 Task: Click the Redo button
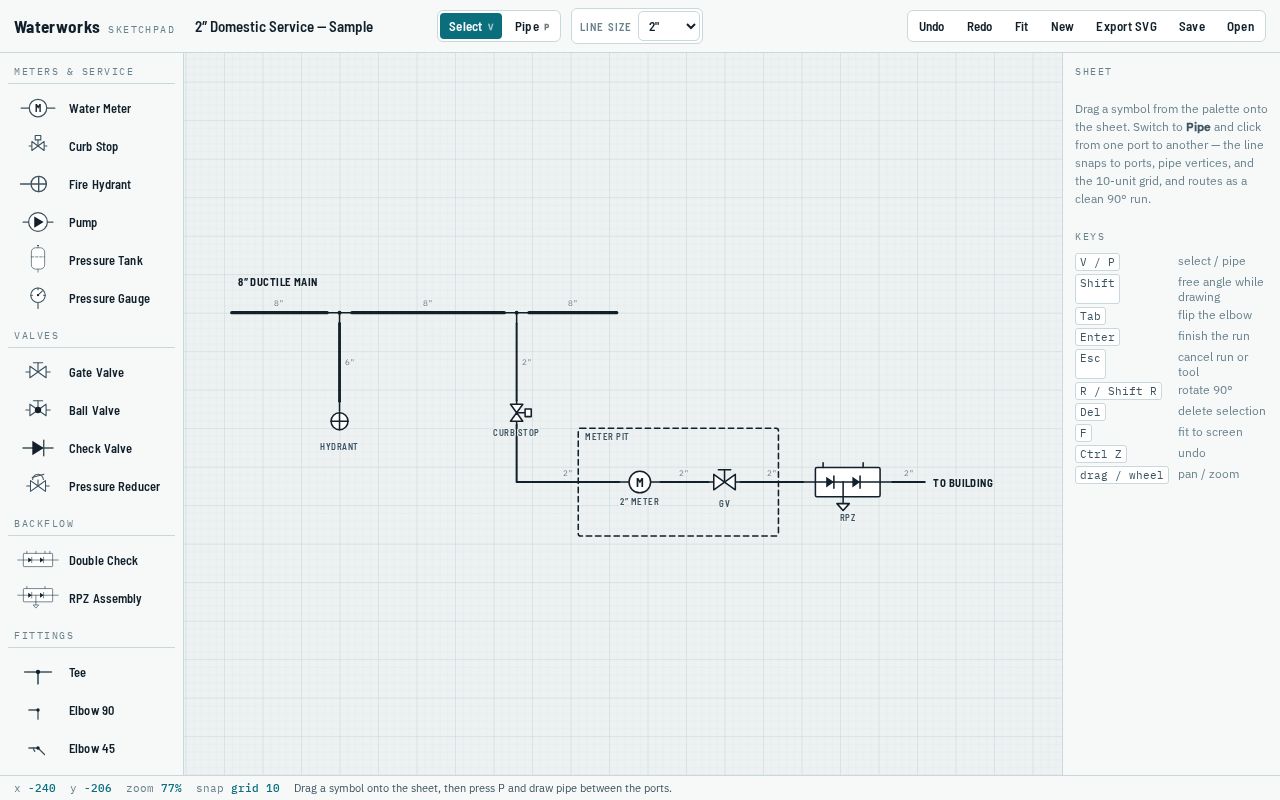pos(980,26)
